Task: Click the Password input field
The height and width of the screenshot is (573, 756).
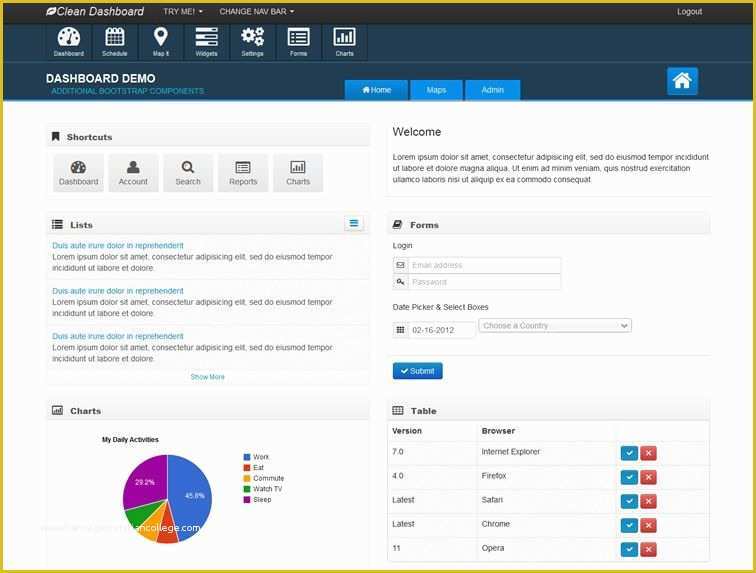Action: [x=484, y=282]
